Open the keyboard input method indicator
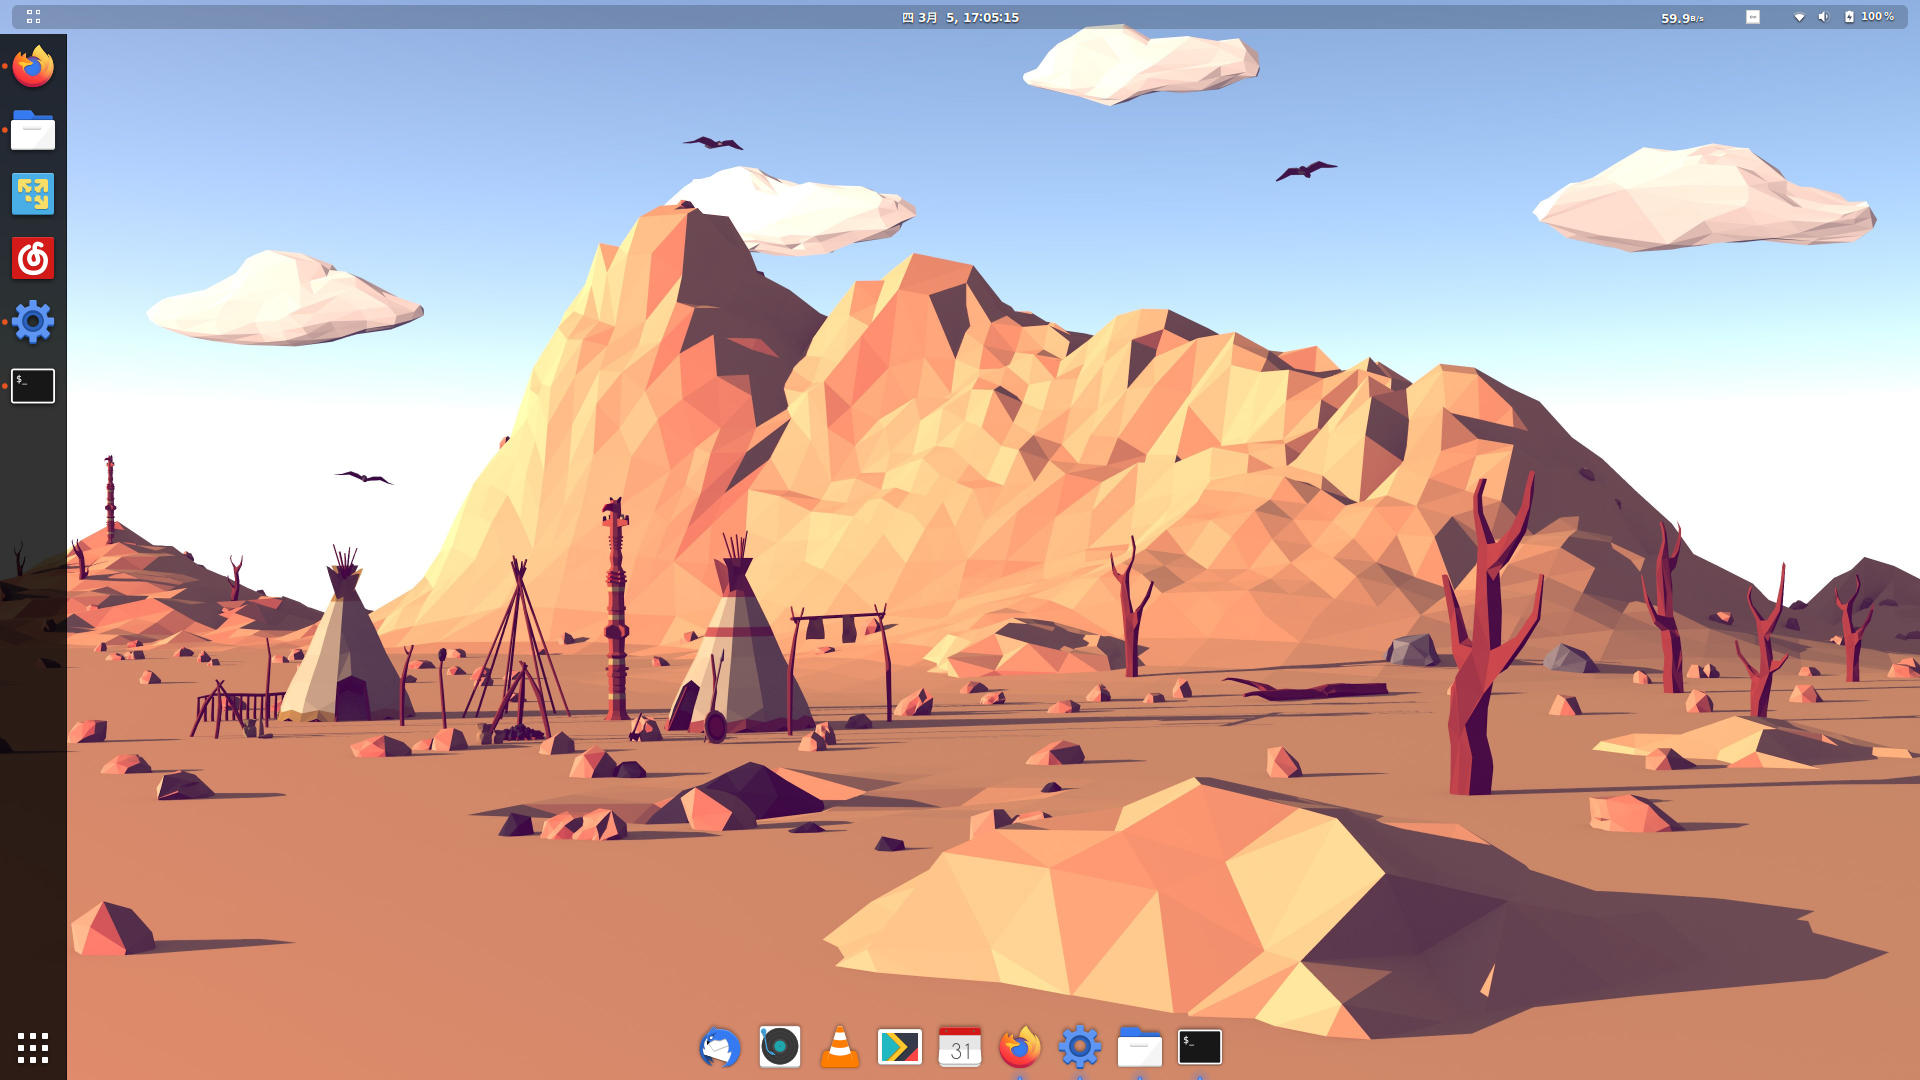 click(x=1752, y=17)
